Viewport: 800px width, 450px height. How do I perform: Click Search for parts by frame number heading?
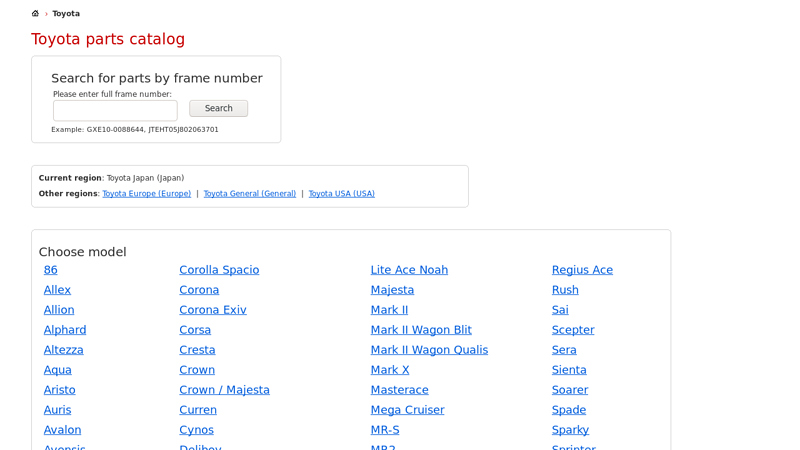click(x=157, y=78)
